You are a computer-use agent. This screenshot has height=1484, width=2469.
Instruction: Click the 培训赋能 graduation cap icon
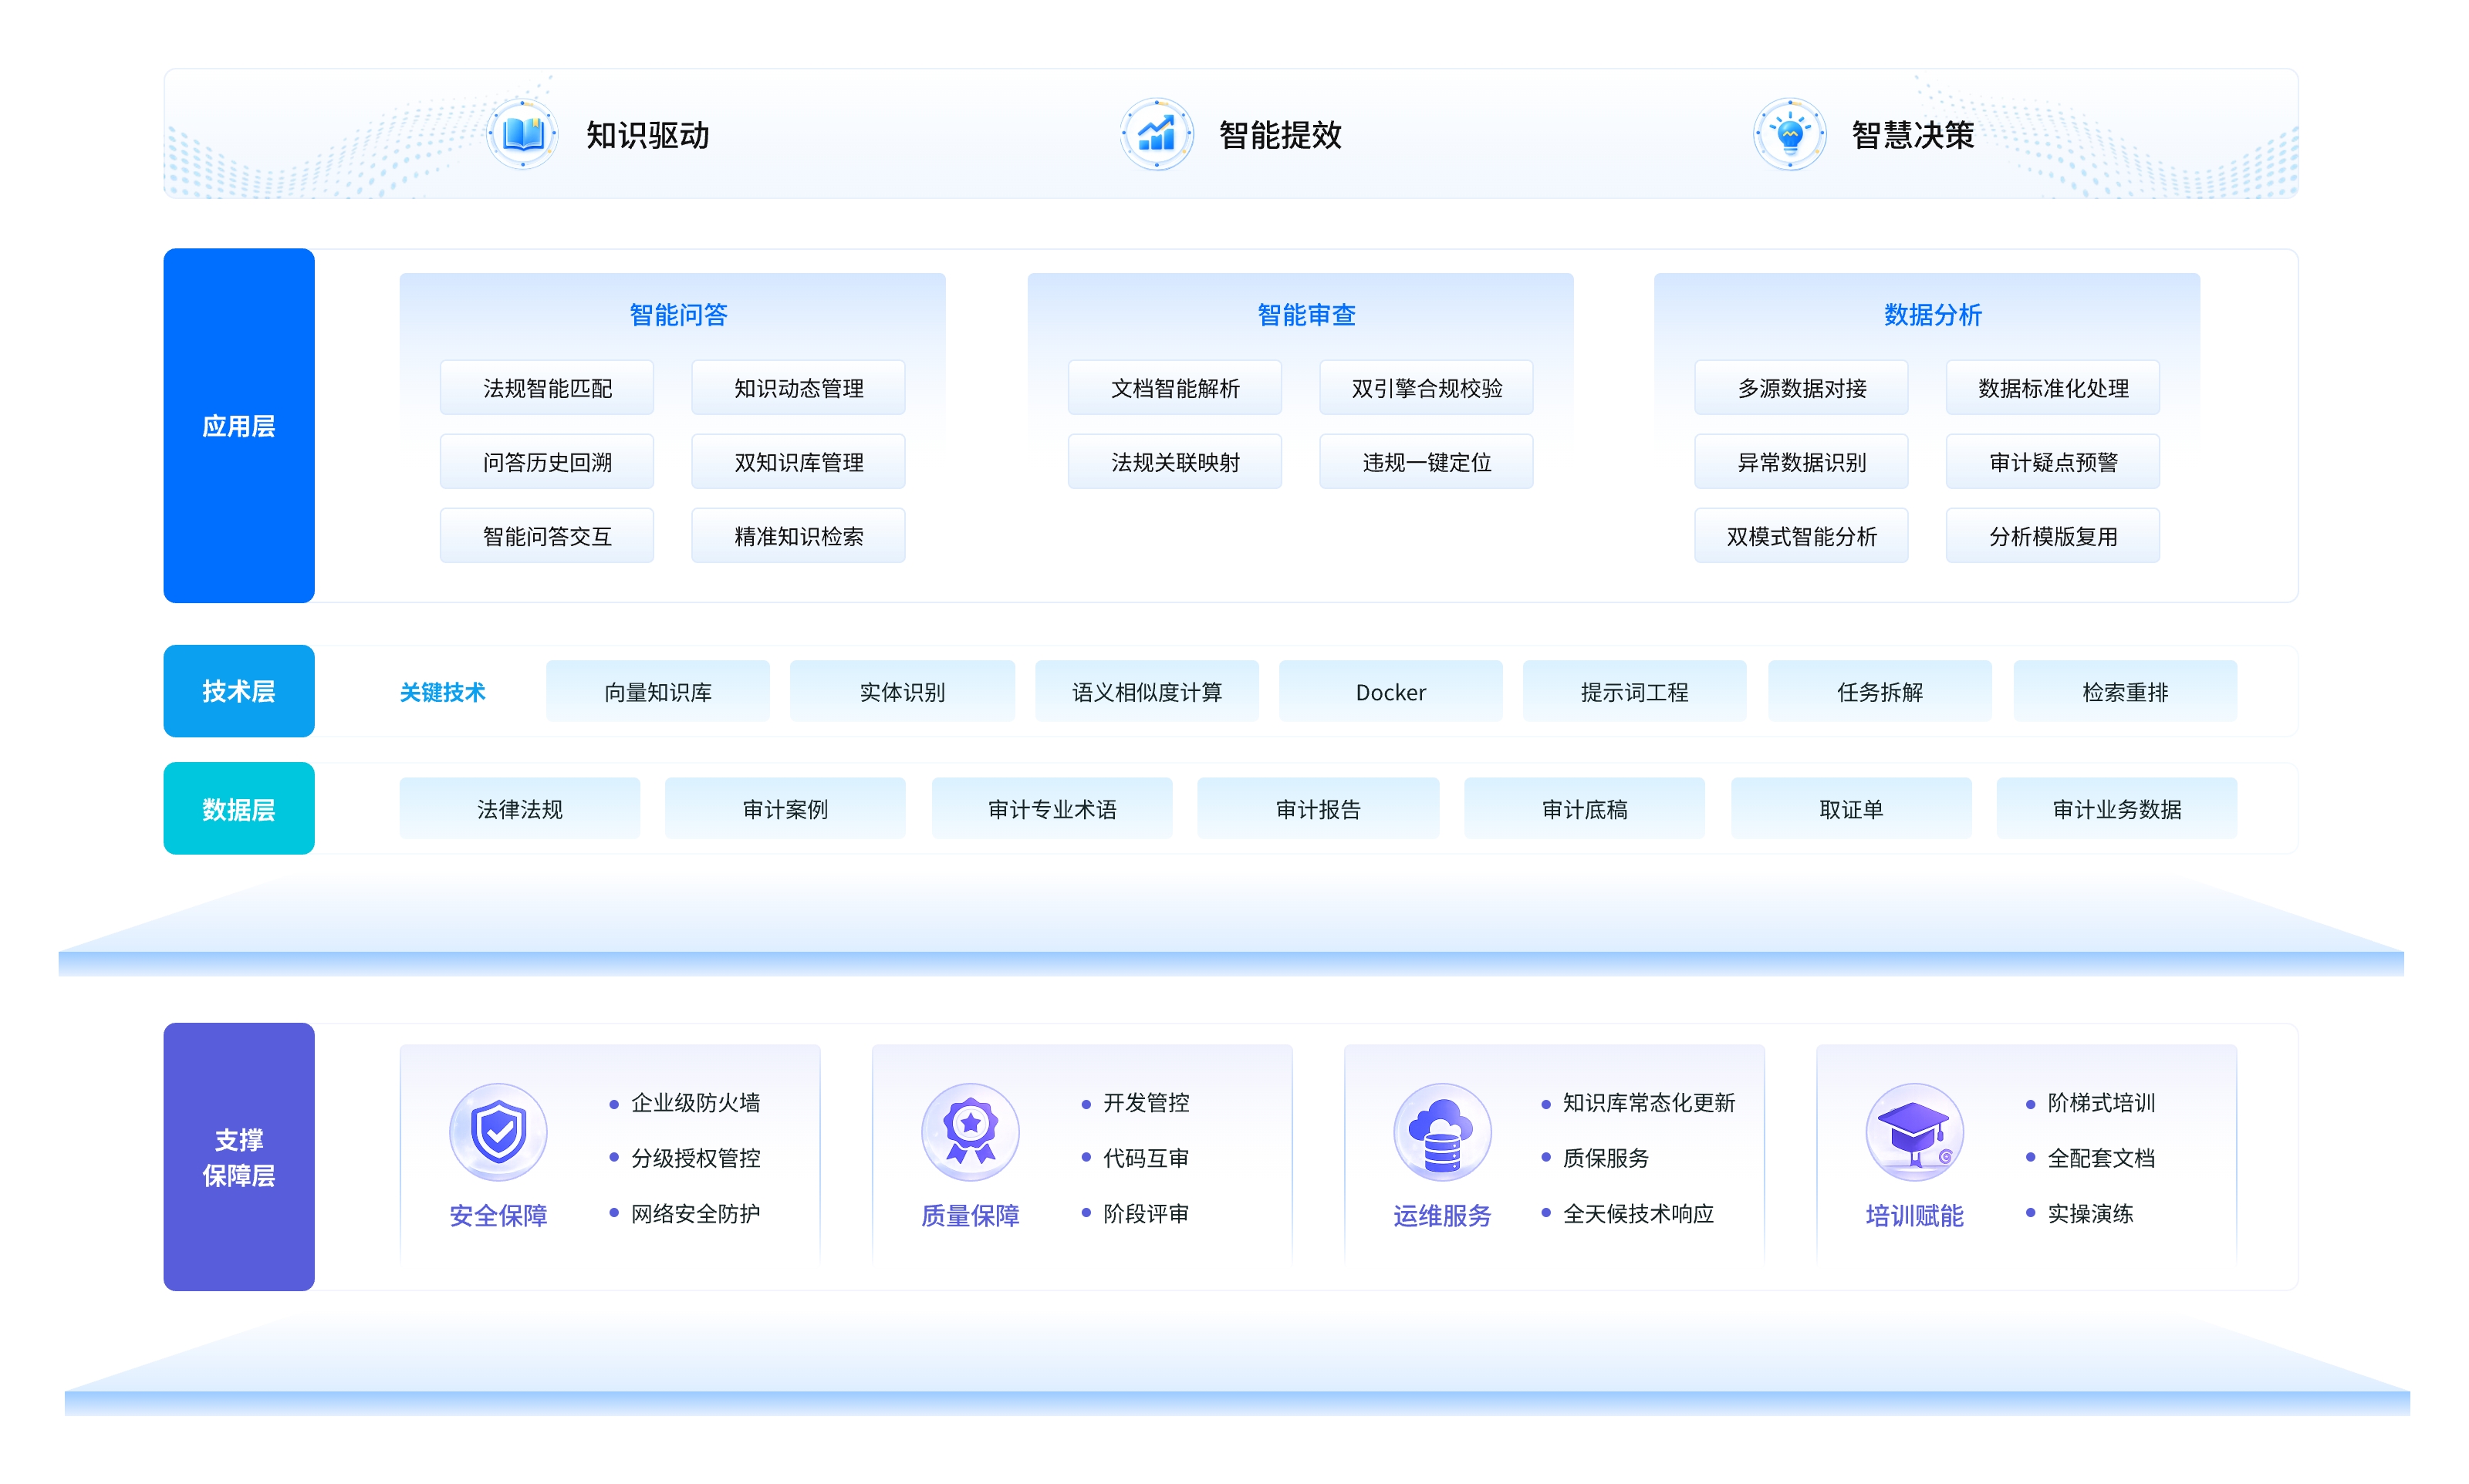point(1914,1132)
